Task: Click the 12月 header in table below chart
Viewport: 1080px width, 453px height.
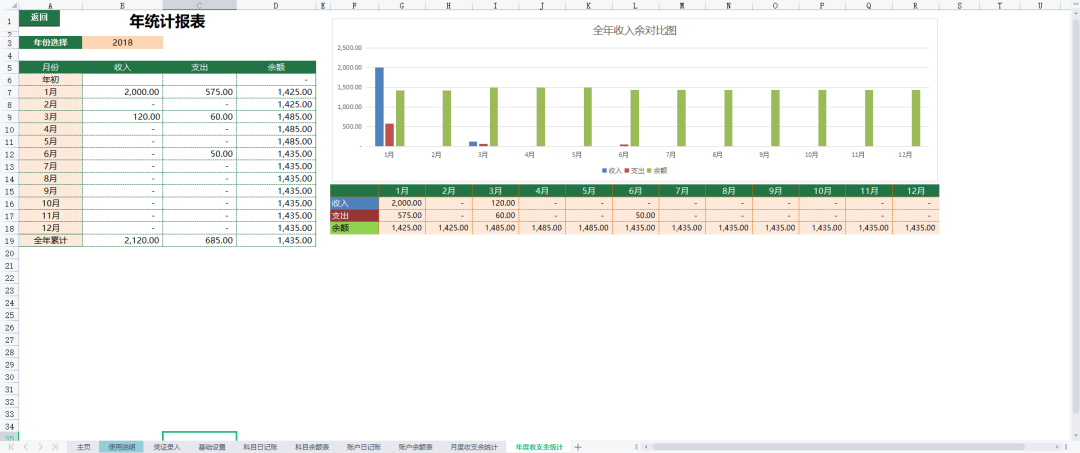Action: tap(915, 191)
